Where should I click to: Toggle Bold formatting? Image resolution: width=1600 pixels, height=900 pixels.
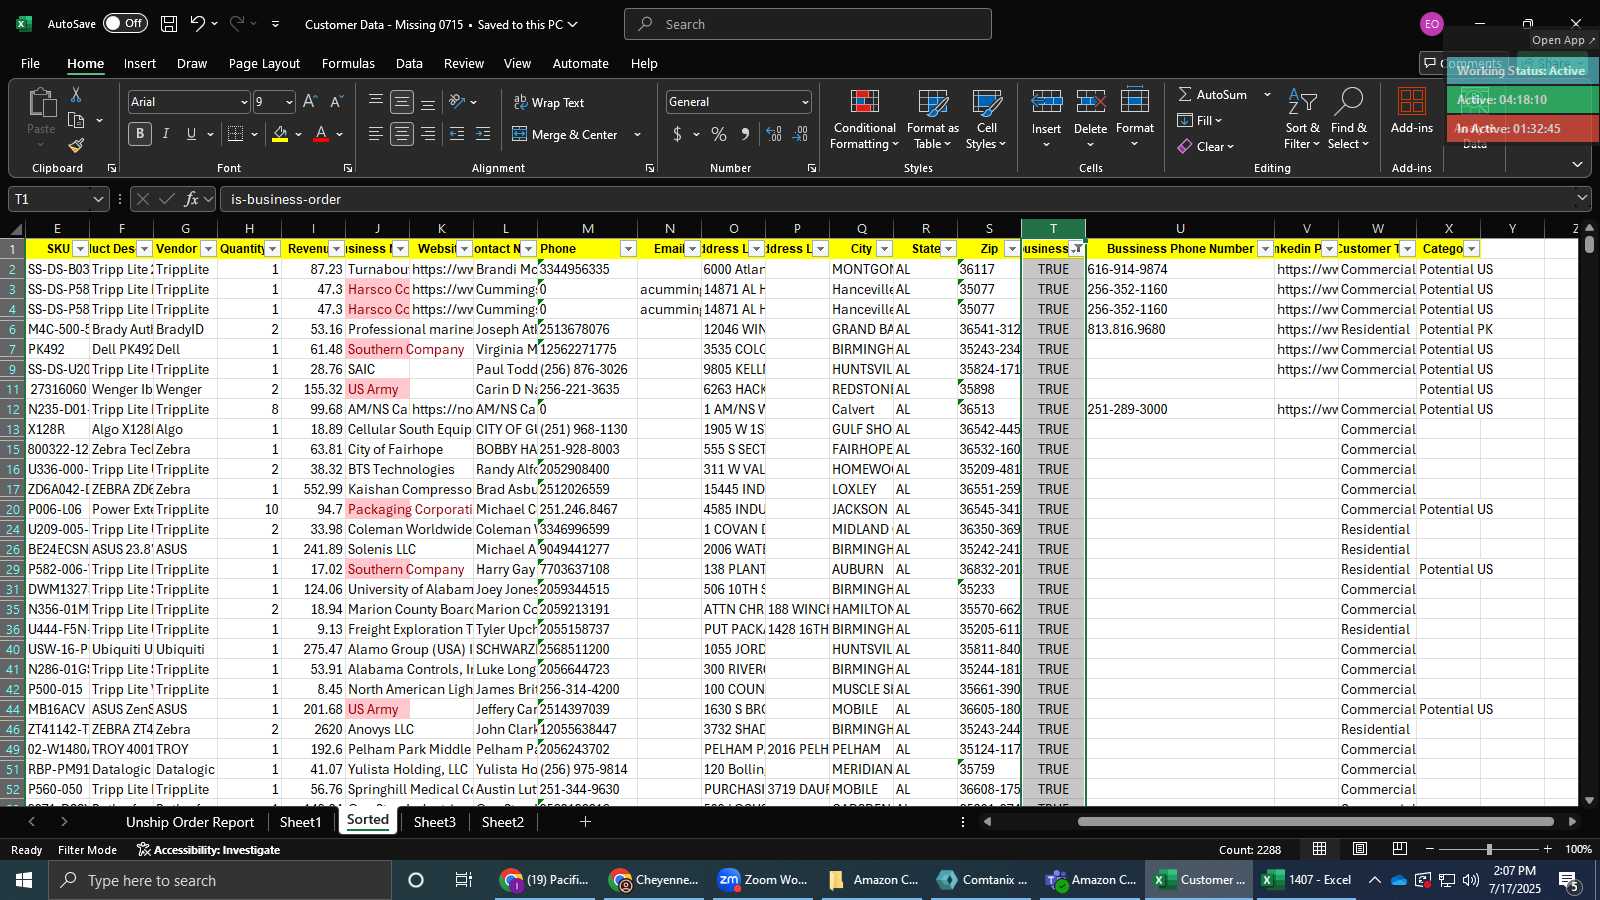[140, 134]
